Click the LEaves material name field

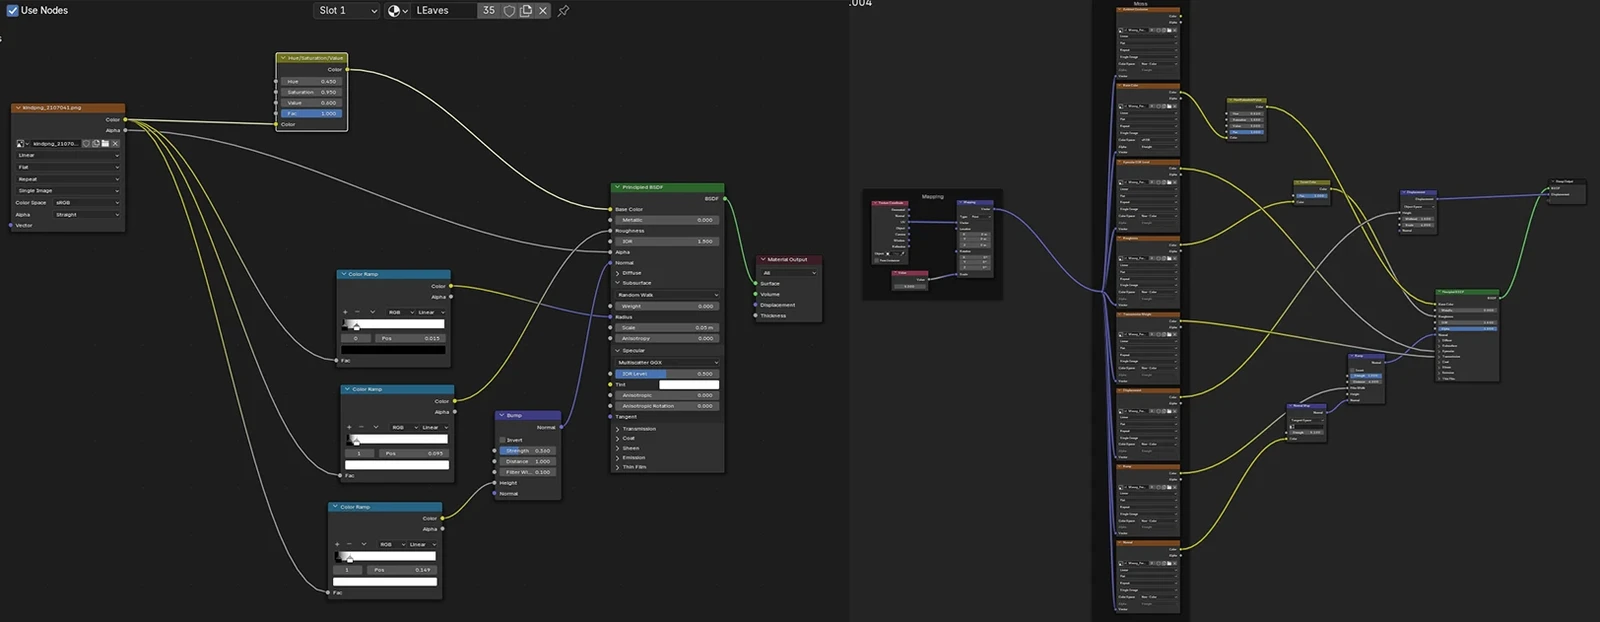click(443, 10)
